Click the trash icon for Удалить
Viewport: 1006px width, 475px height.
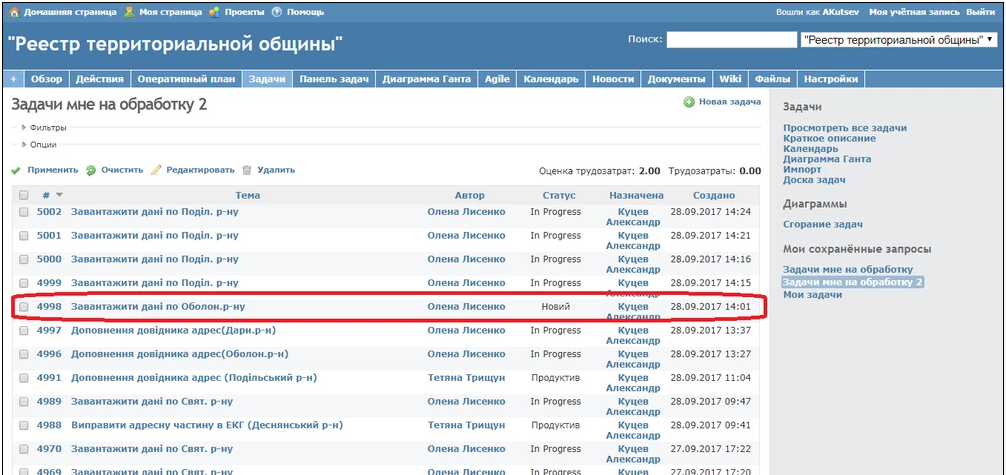click(247, 170)
